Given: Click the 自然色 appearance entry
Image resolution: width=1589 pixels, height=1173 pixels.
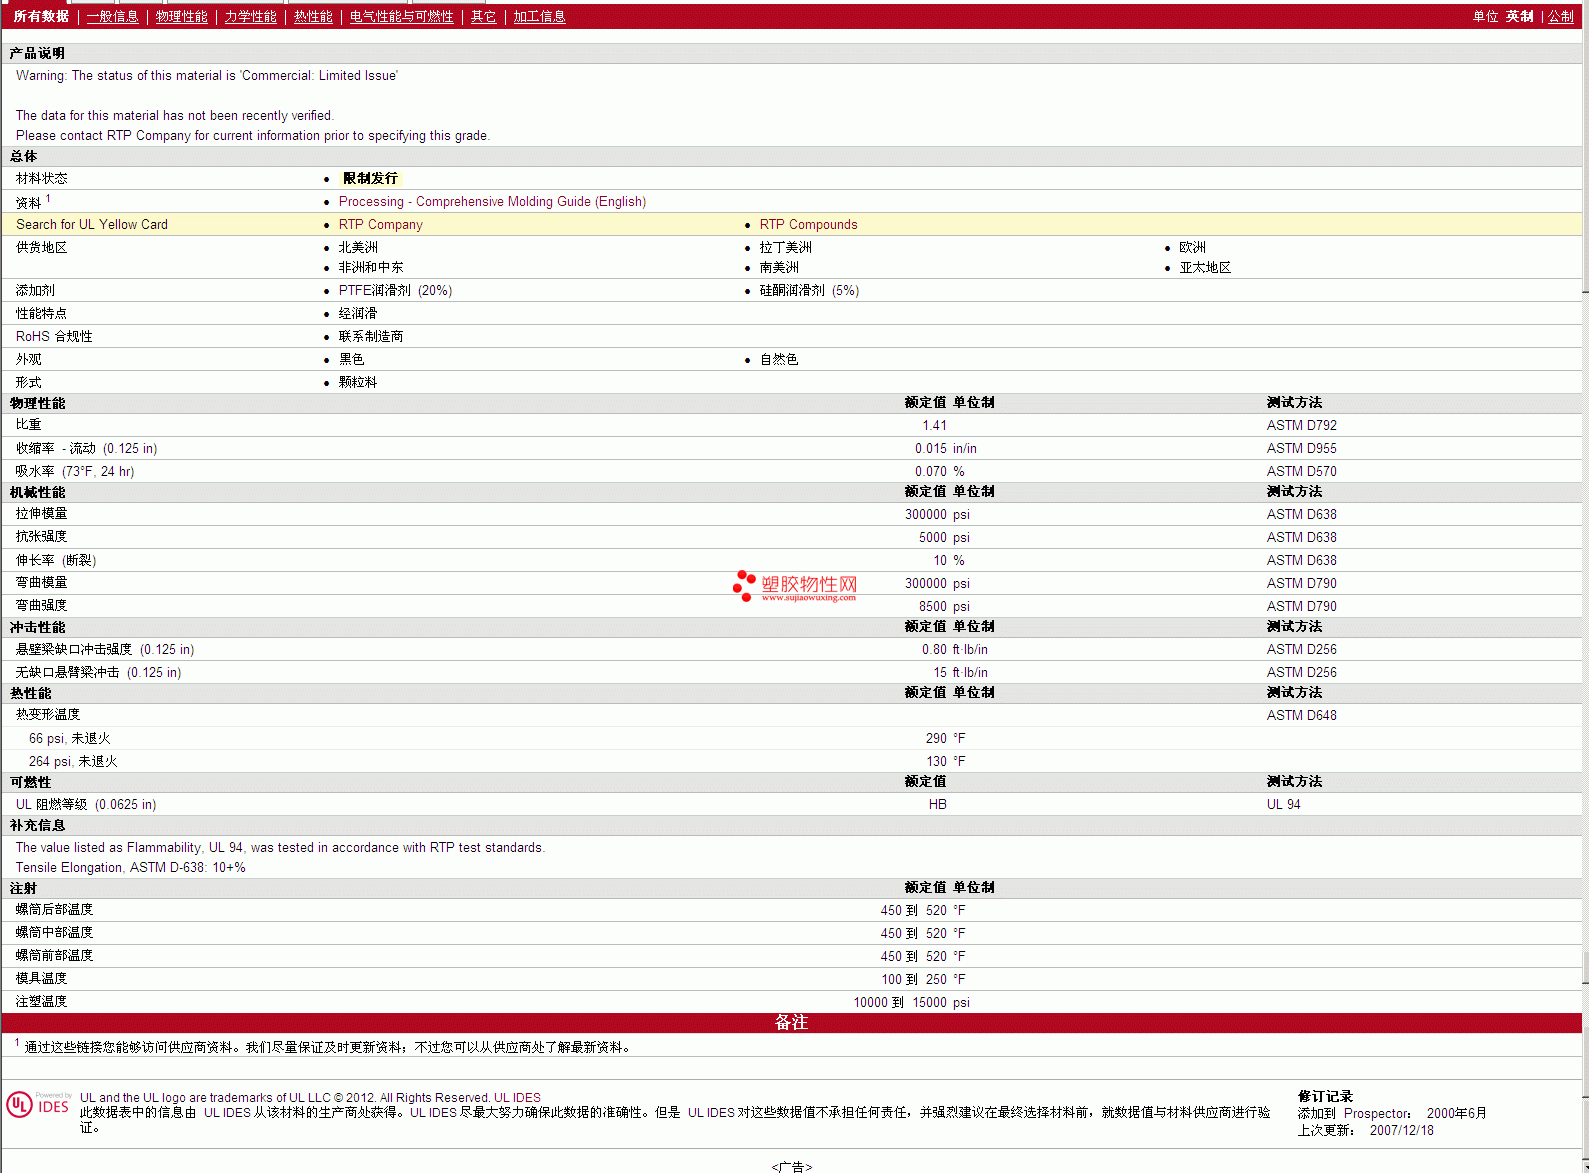Looking at the screenshot, I should click(779, 359).
